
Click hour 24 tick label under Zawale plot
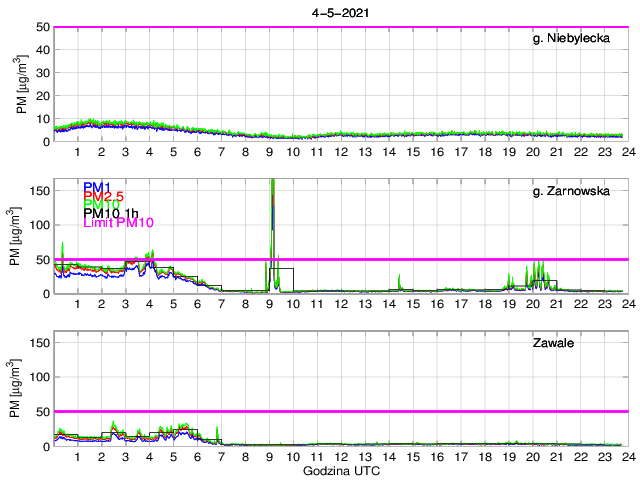click(x=629, y=457)
